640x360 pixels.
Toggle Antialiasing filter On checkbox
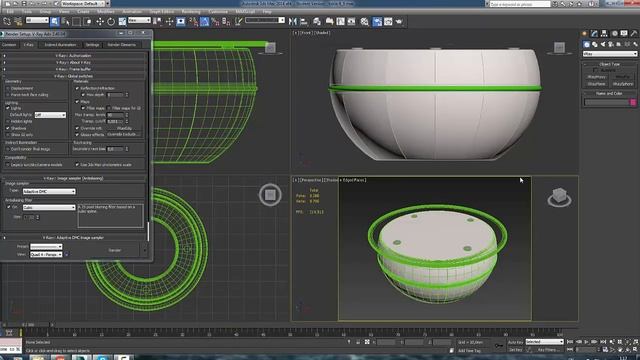[9, 207]
